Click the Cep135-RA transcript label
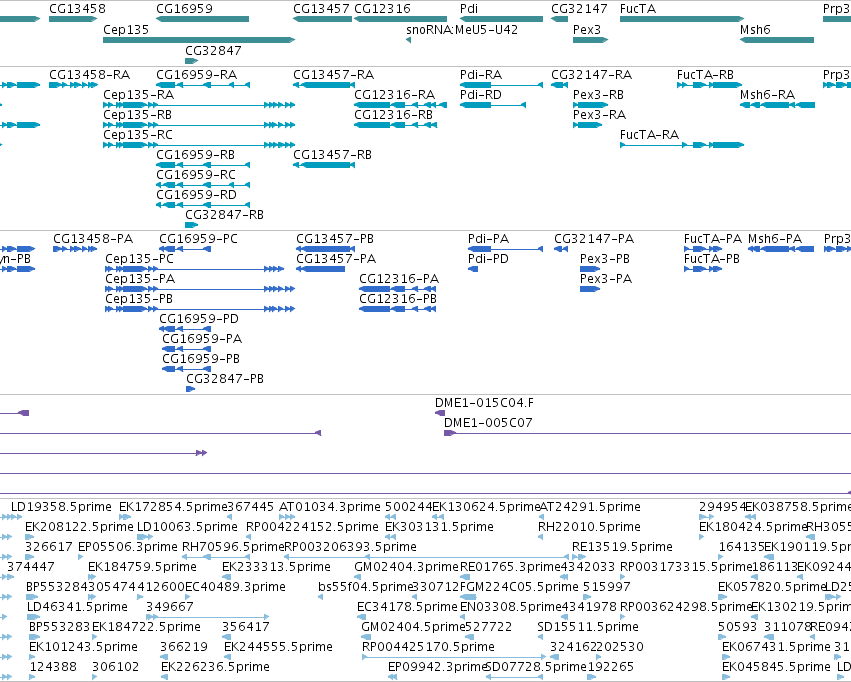This screenshot has height=682, width=851. (138, 94)
